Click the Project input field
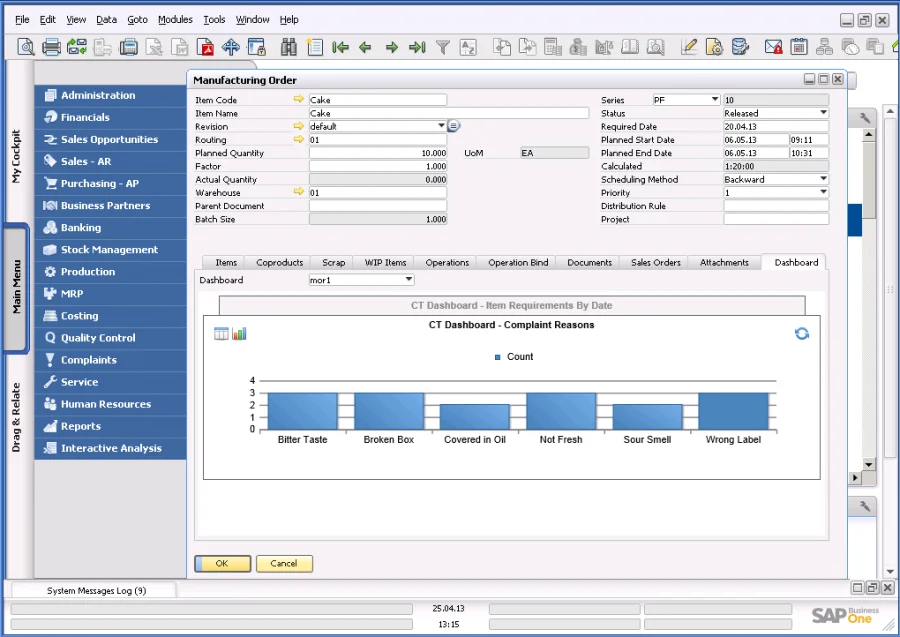900x637 pixels. pyautogui.click(x=776, y=219)
